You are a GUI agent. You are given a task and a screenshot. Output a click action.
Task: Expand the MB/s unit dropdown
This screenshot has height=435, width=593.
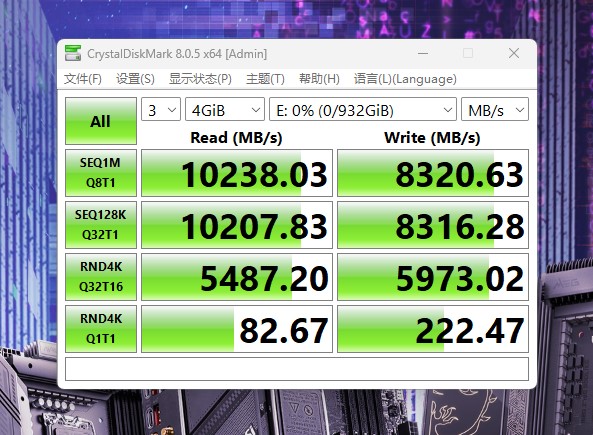(495, 109)
